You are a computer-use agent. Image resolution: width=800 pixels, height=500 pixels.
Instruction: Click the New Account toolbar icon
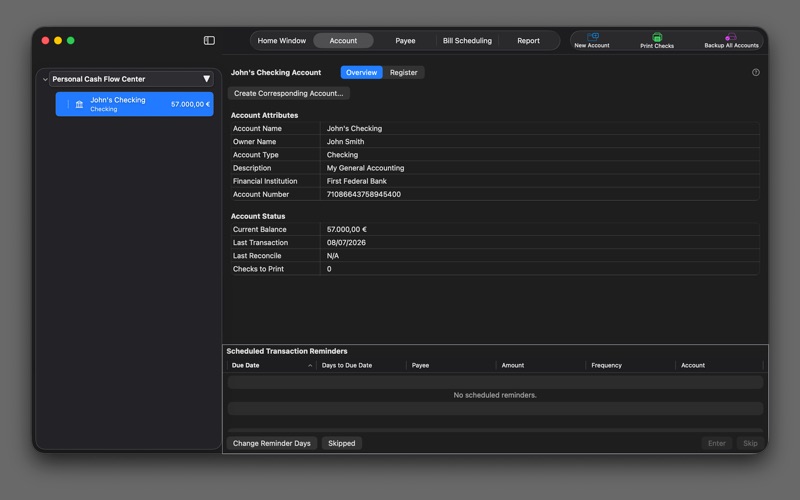[x=592, y=37]
